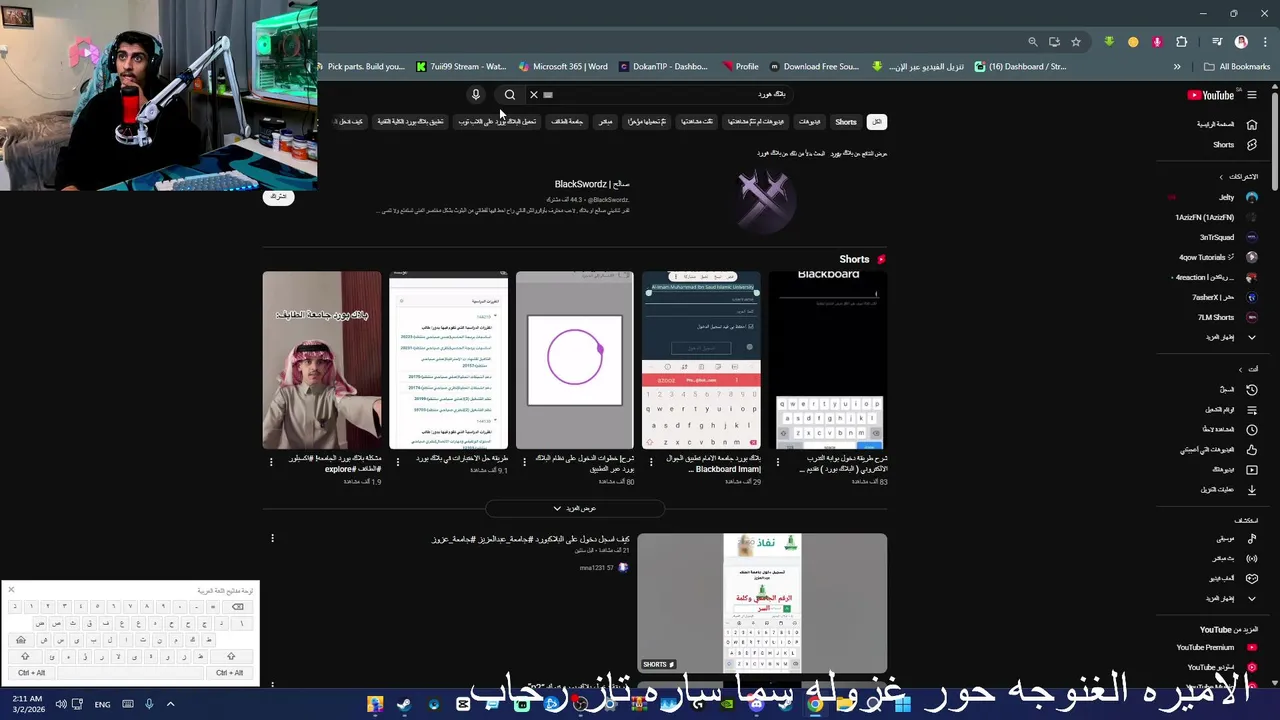Image resolution: width=1280 pixels, height=720 pixels.
Task: Open the 7LM Shorts subscription
Action: (x=1216, y=317)
